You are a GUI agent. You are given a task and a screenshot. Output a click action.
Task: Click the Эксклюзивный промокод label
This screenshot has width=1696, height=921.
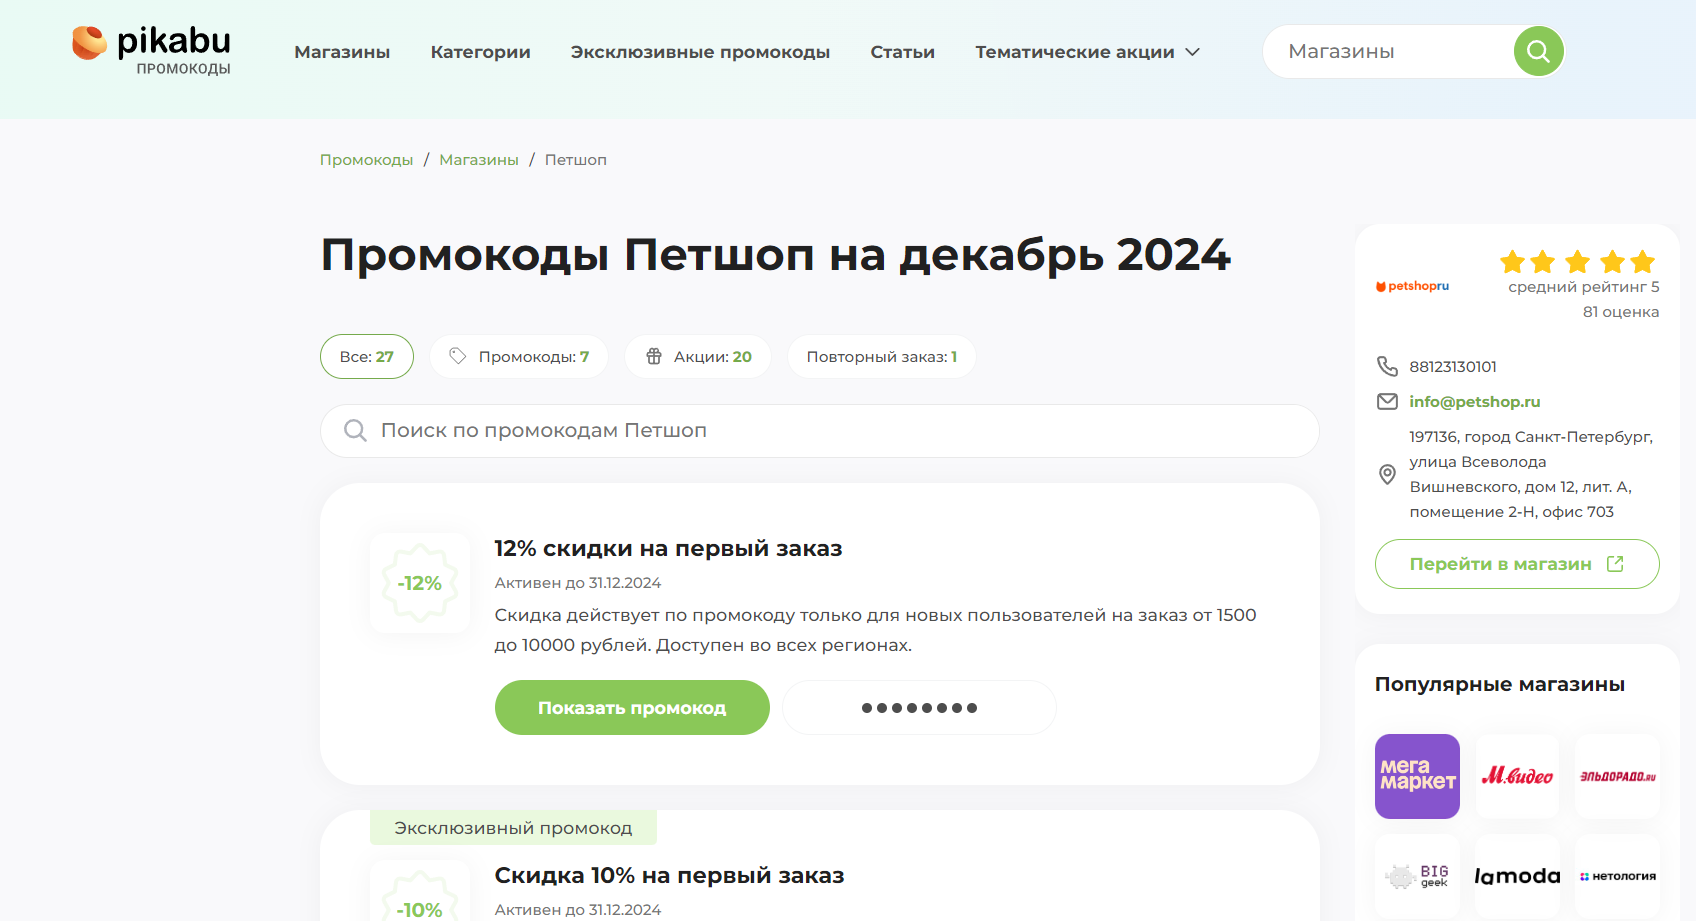tap(513, 828)
